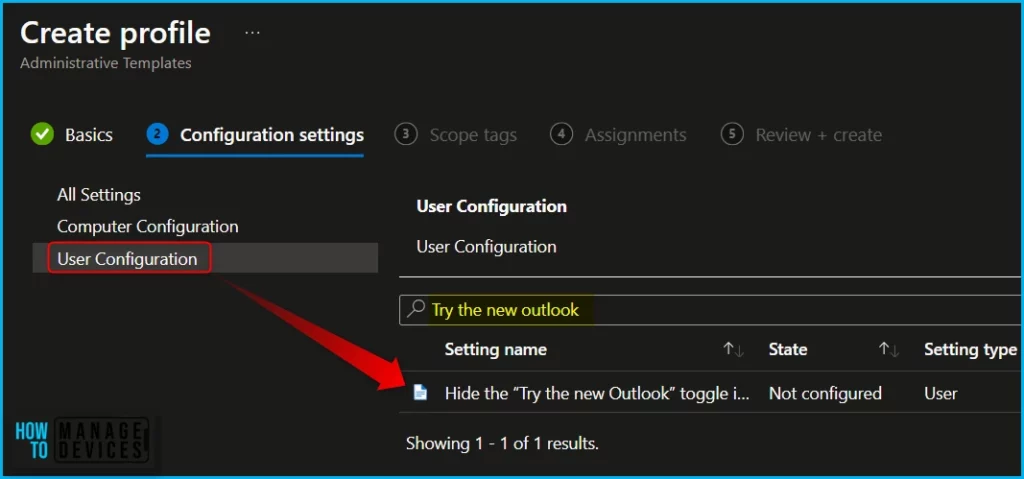Choose Computer Configuration in the tree
Image resolution: width=1024 pixels, height=479 pixels.
pyautogui.click(x=148, y=227)
